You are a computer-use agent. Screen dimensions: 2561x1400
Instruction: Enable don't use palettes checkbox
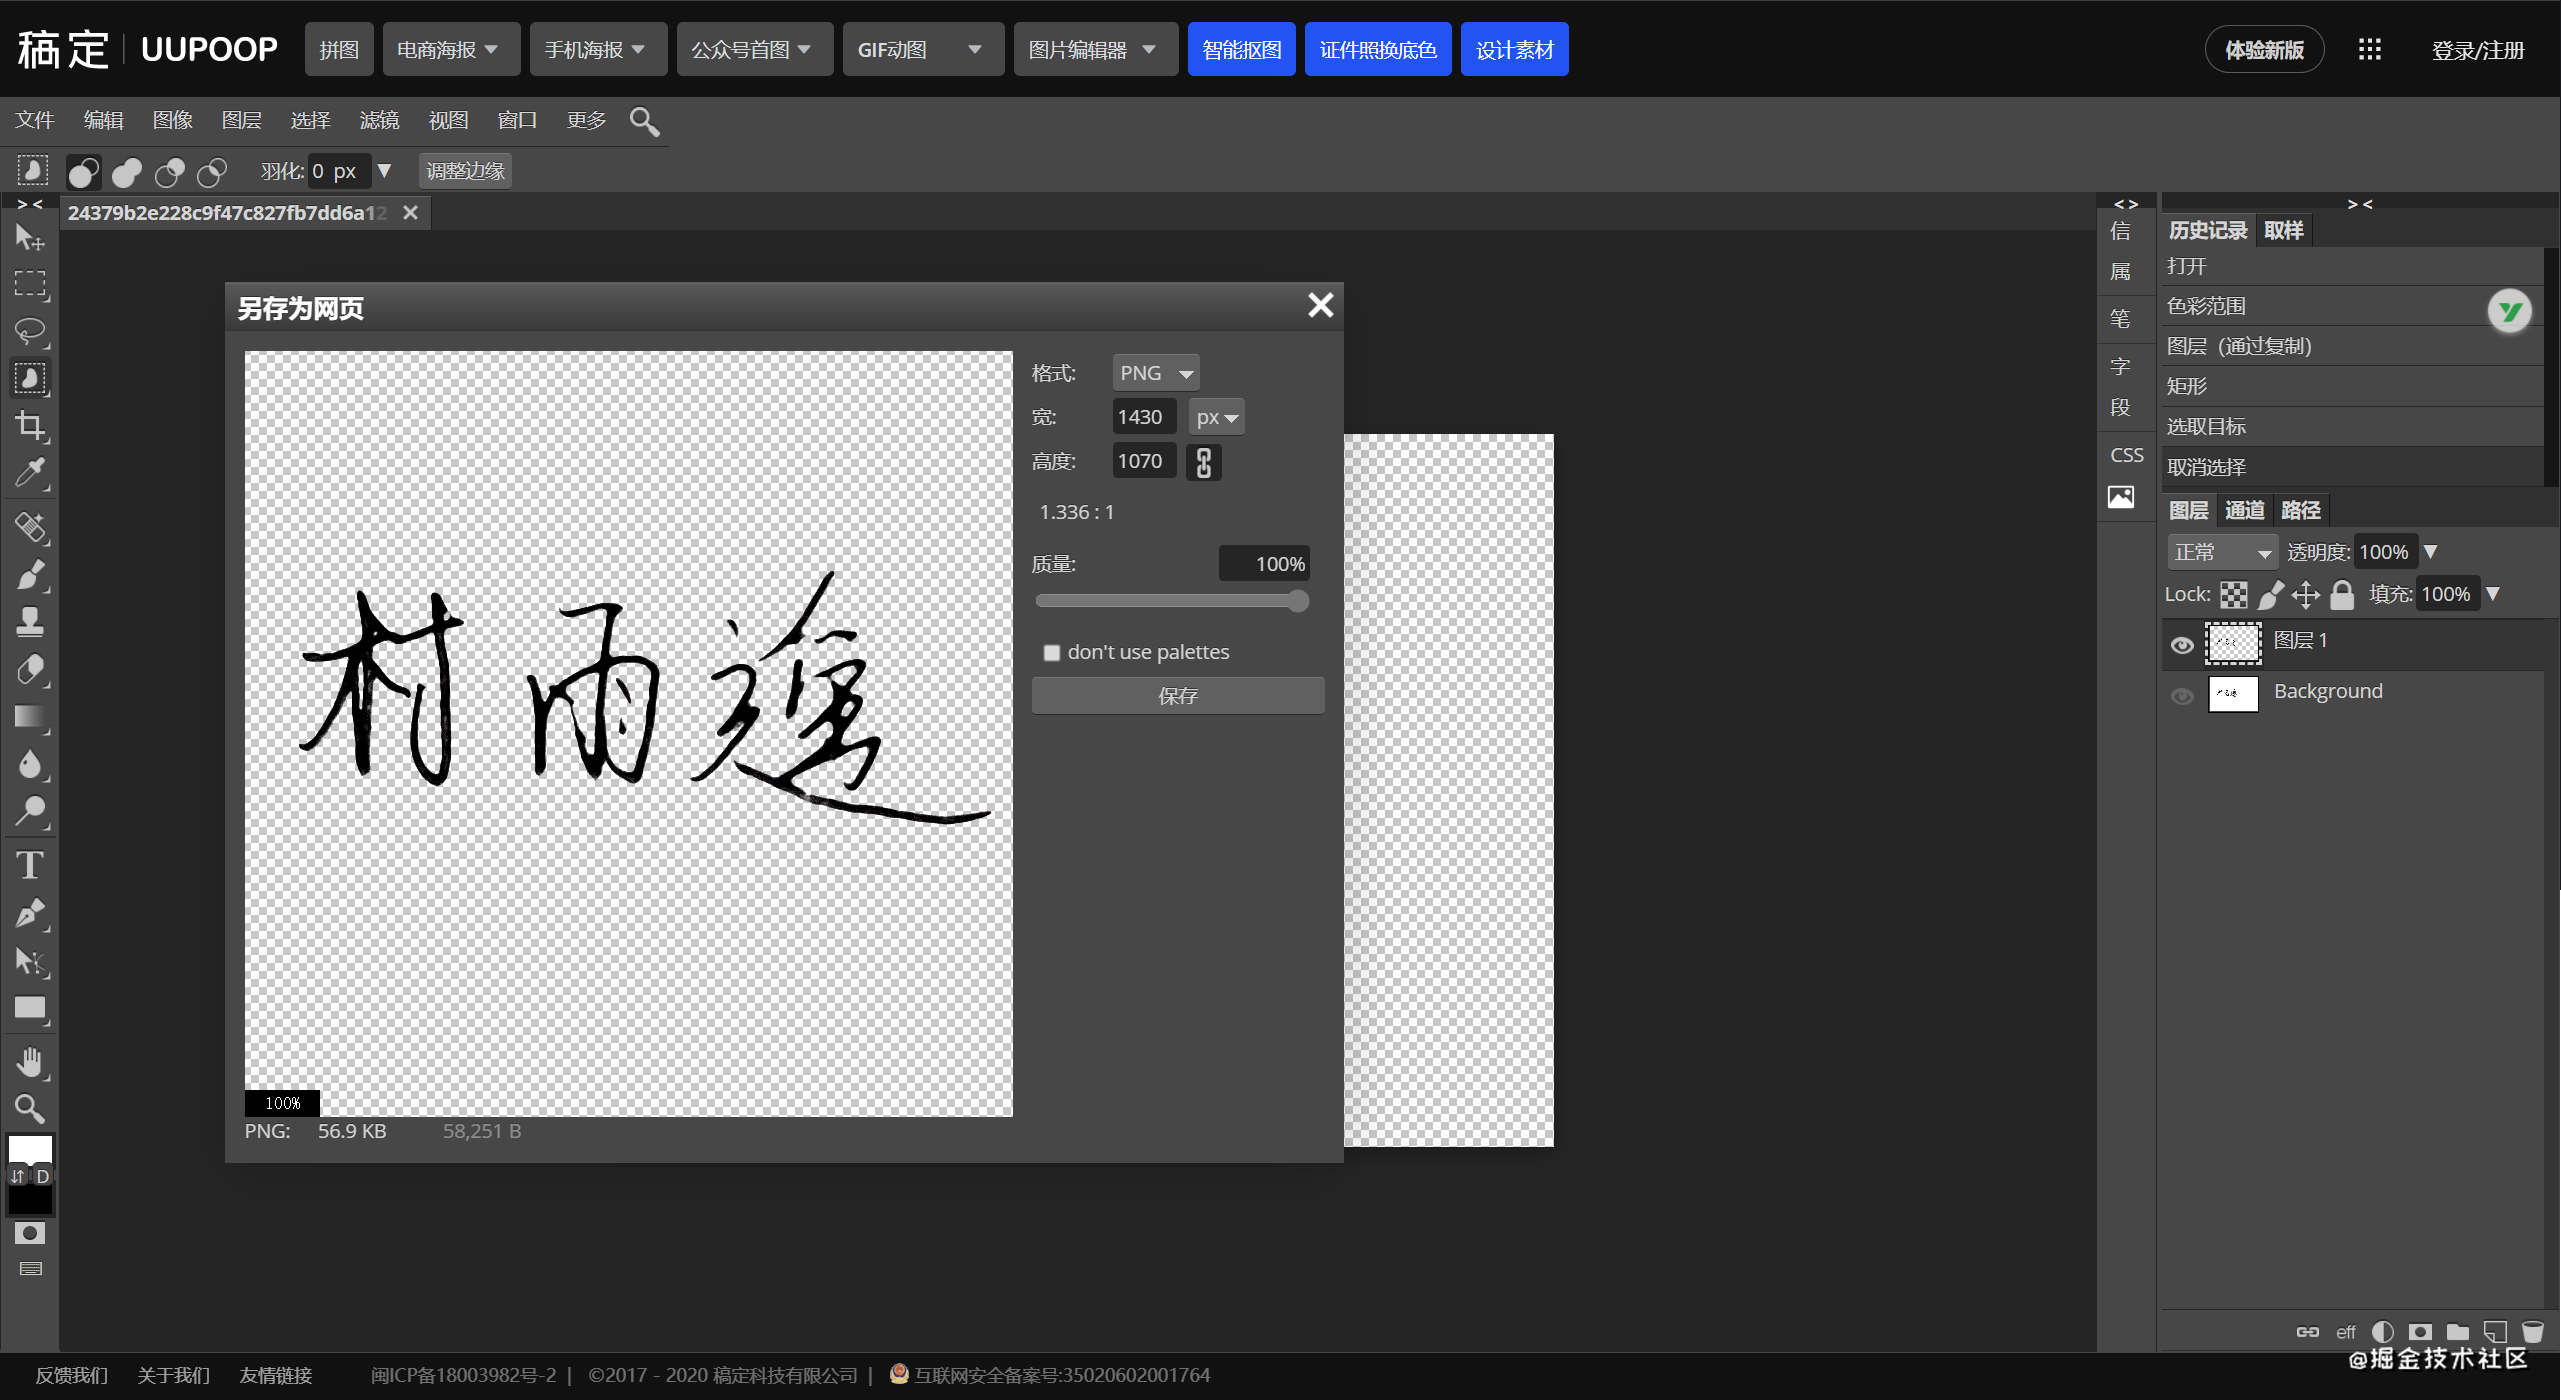coord(1051,653)
